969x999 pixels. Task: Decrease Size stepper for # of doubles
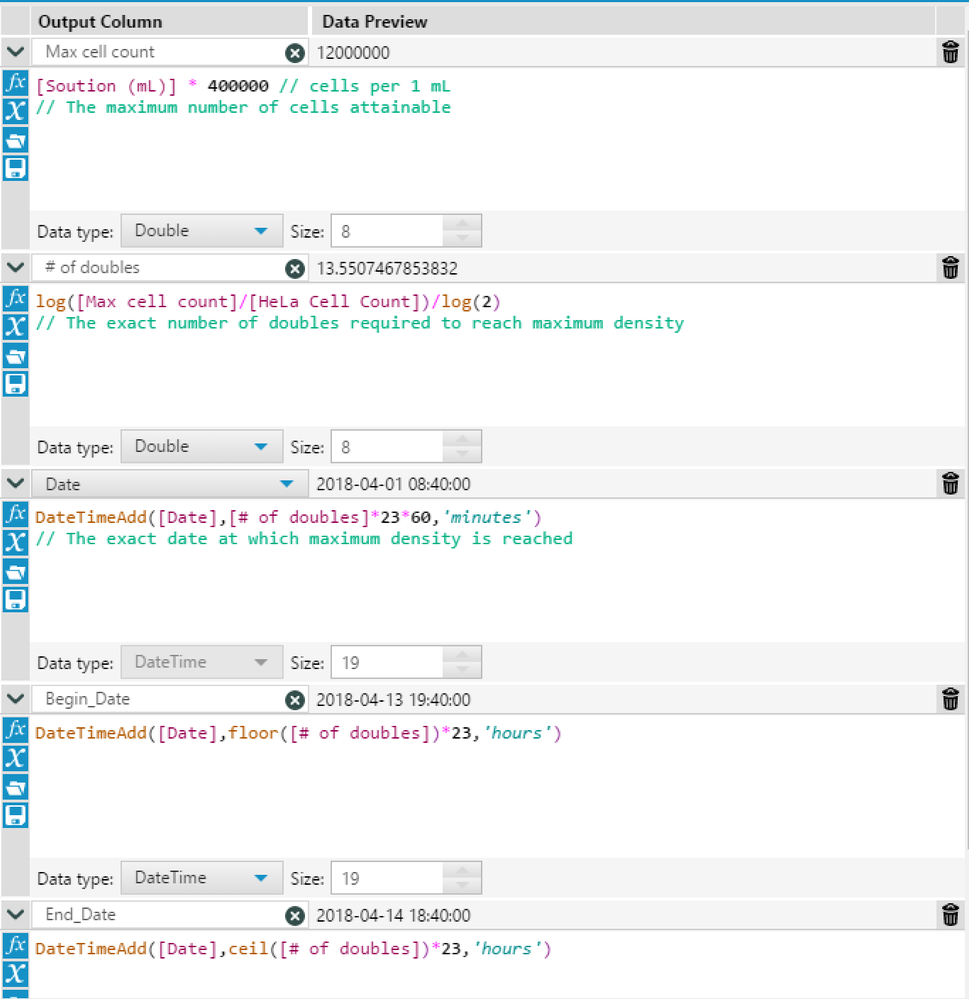(463, 455)
